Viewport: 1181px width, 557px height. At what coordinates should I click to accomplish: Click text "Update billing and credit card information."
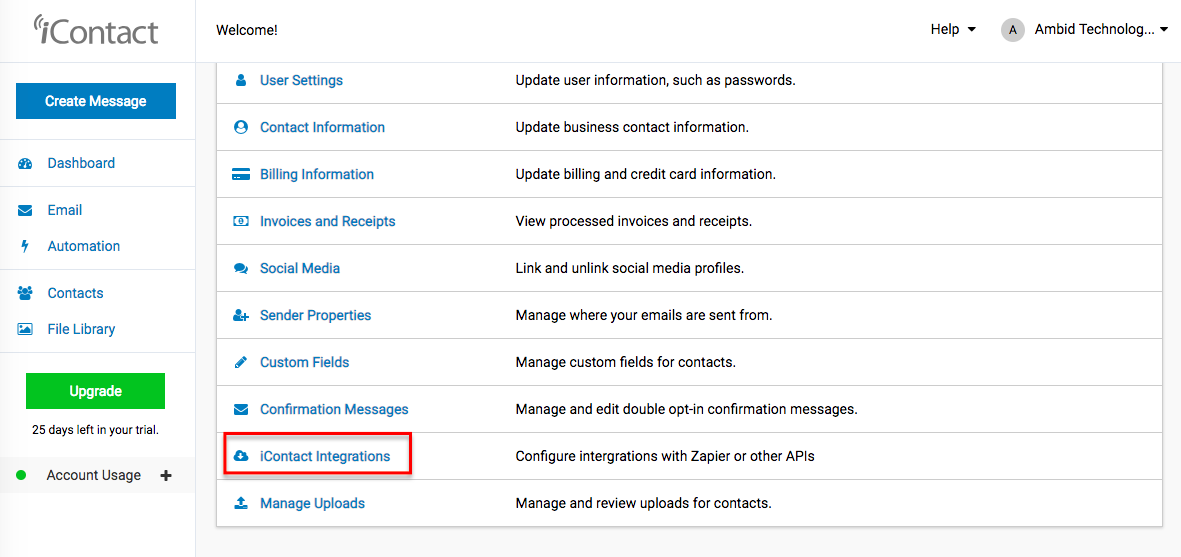(645, 175)
